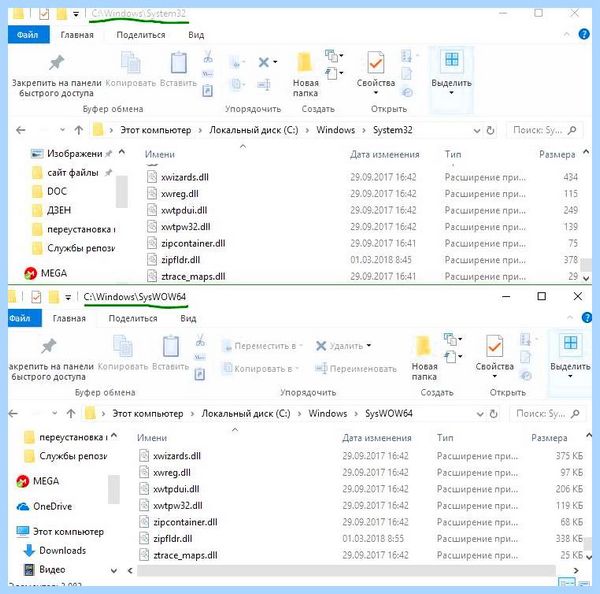This screenshot has width=600, height=594.
Task: Open Свойства in SysWOW64 ribbon
Action: [x=494, y=356]
